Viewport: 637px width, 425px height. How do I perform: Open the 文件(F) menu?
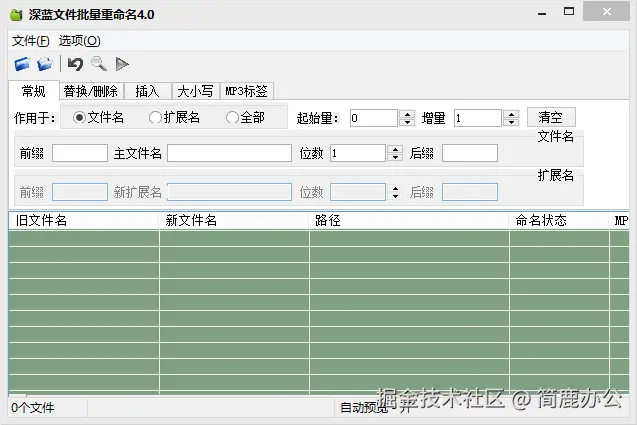pos(30,41)
